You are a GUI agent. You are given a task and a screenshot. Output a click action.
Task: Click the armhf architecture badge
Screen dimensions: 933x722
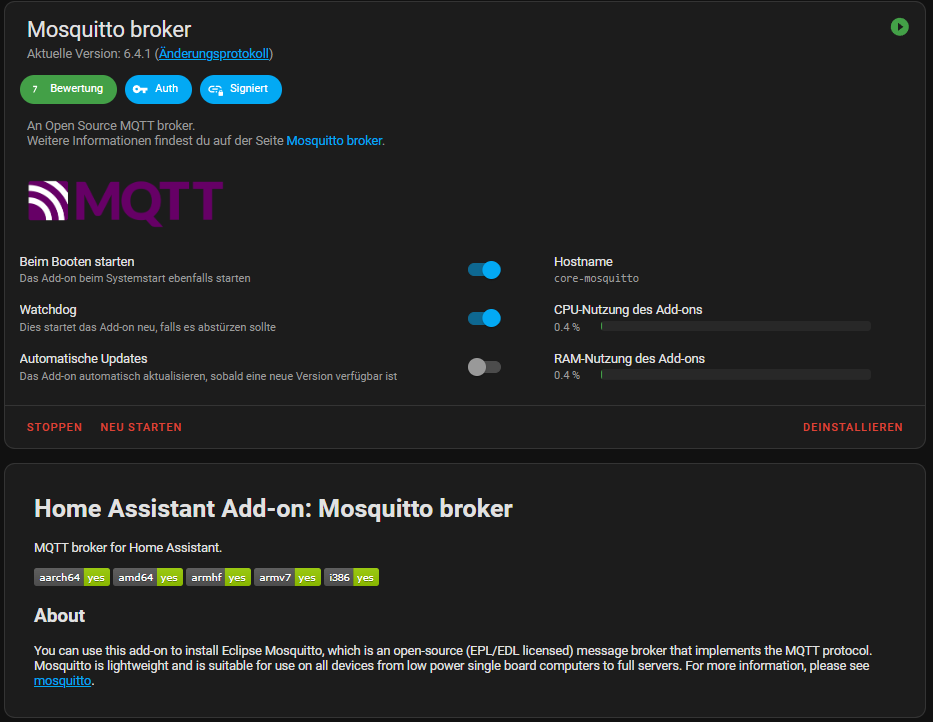218,577
